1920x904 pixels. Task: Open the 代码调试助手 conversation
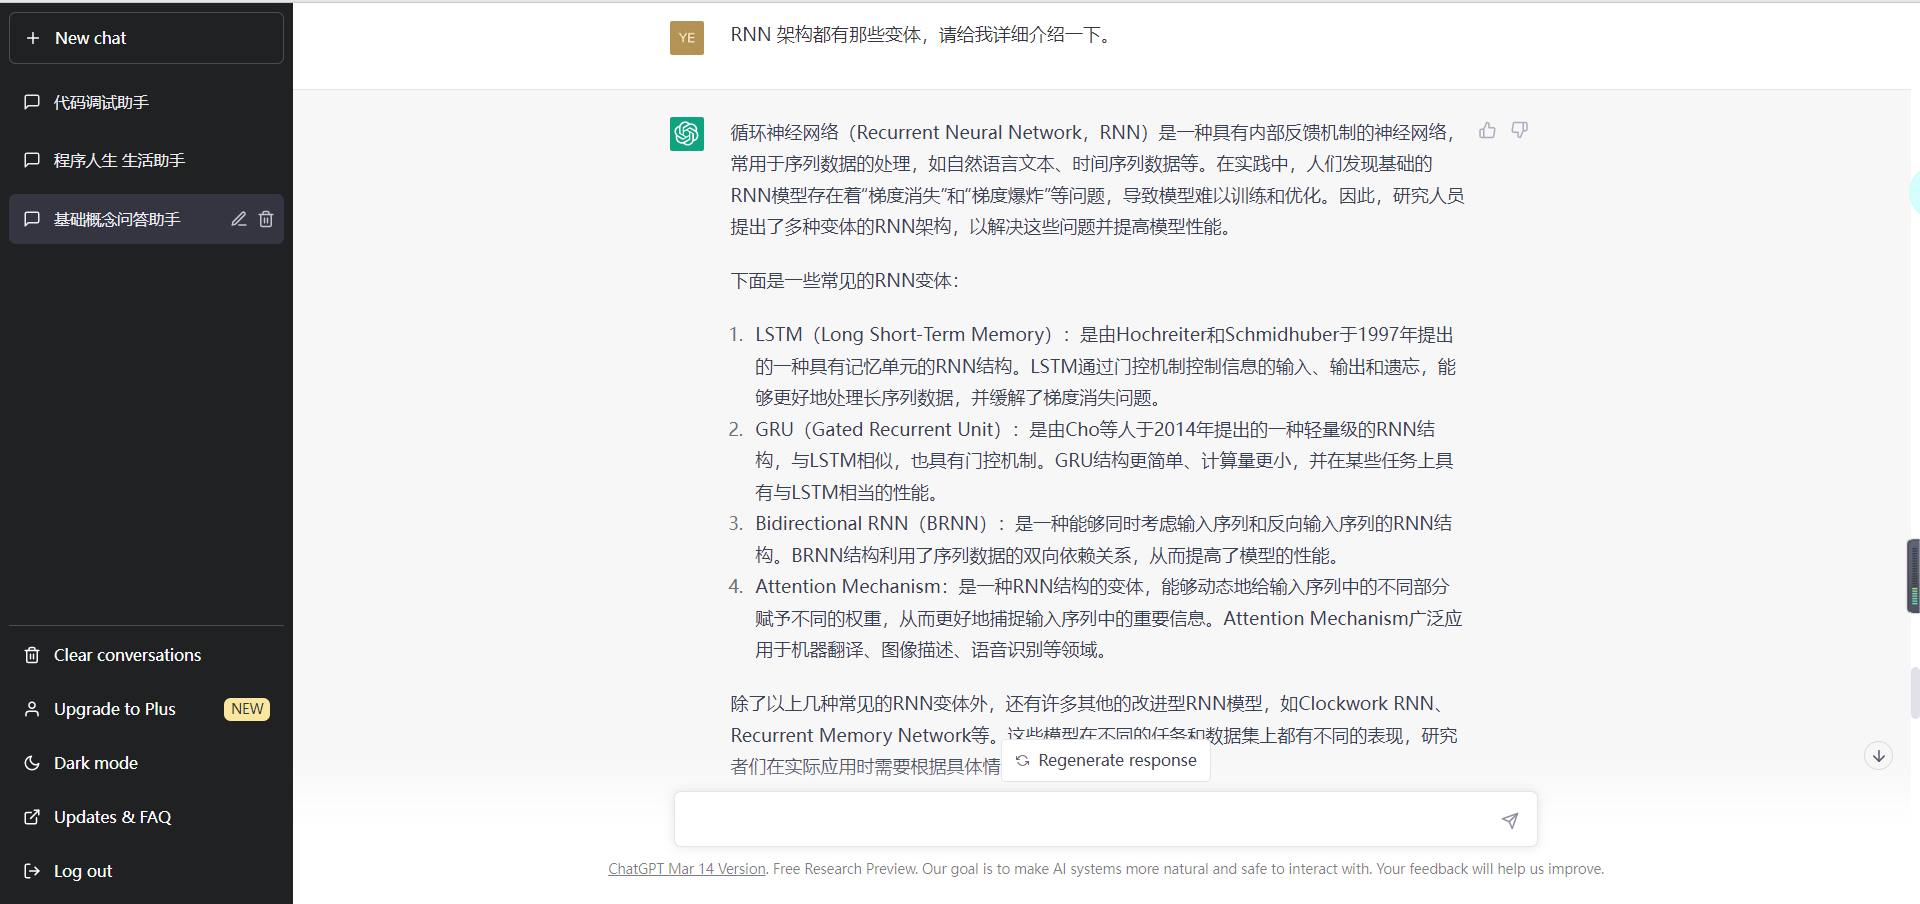click(146, 102)
